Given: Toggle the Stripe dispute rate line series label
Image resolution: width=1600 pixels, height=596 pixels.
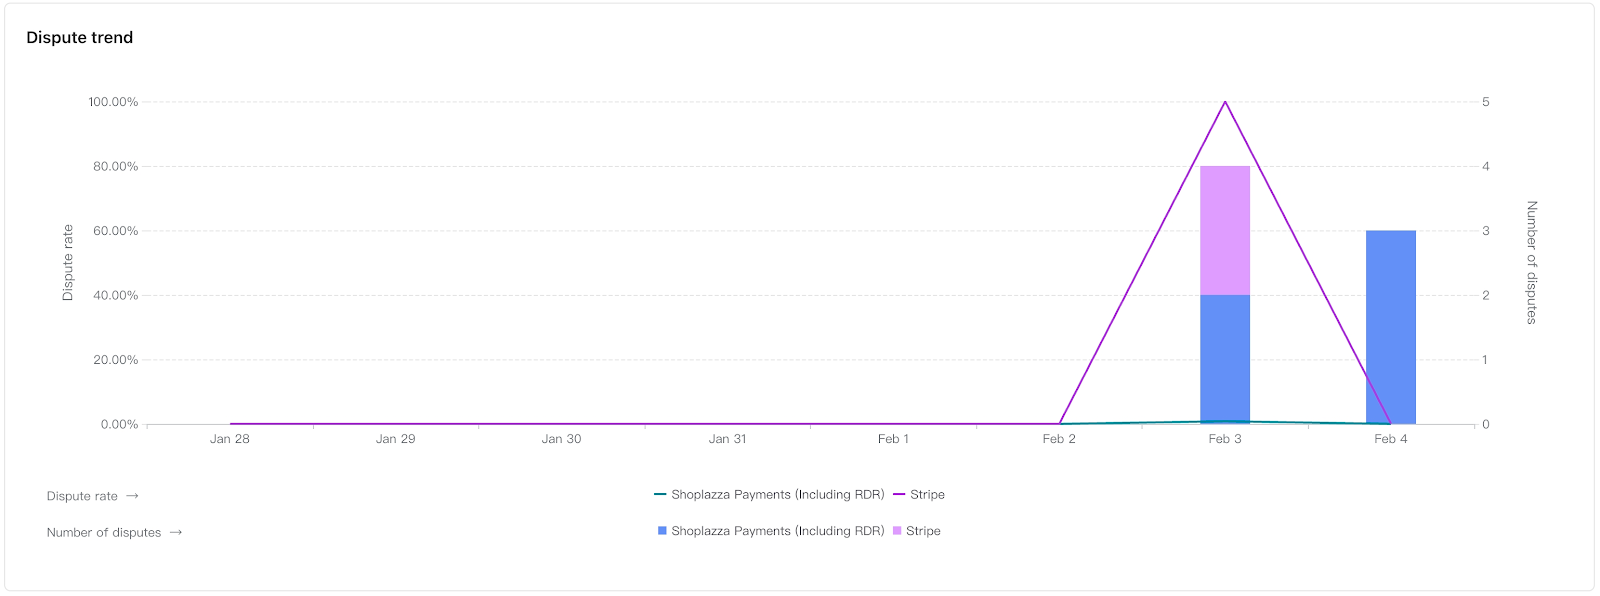Looking at the screenshot, I should click(x=927, y=495).
